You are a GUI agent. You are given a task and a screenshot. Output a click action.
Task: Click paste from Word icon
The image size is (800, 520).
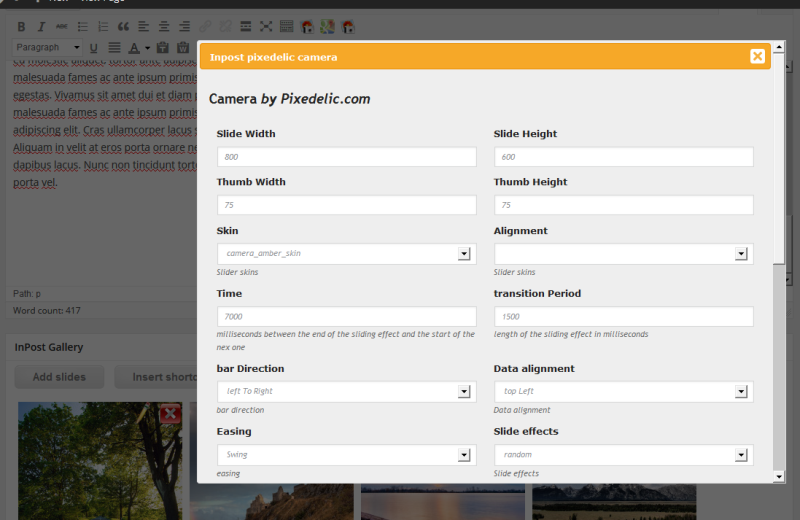coord(183,48)
